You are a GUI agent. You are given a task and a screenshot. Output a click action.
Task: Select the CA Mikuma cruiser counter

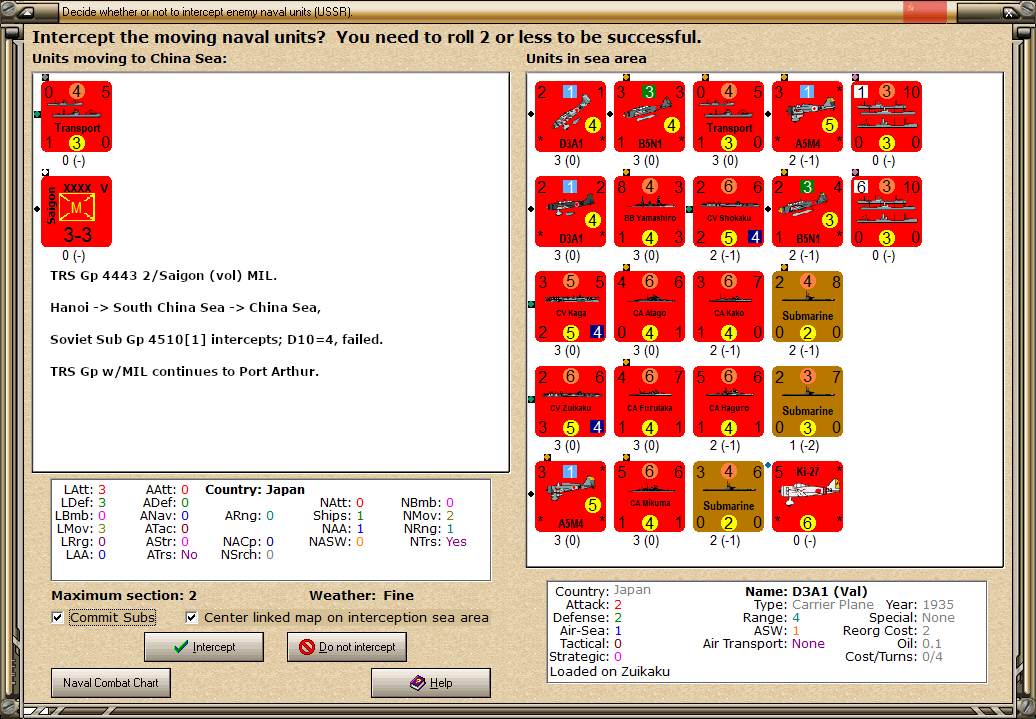point(650,495)
